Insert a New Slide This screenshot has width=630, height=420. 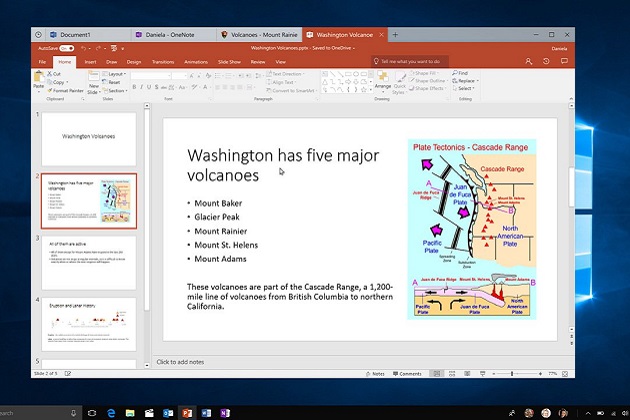click(x=93, y=83)
